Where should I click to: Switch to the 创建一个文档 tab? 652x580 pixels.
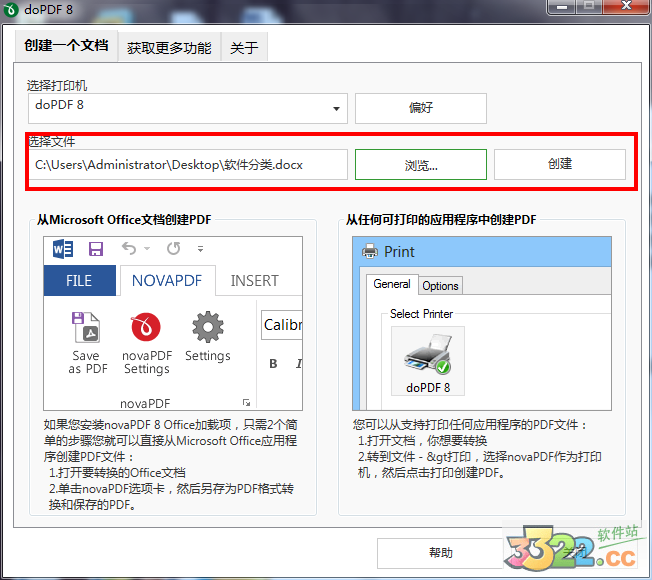point(67,45)
